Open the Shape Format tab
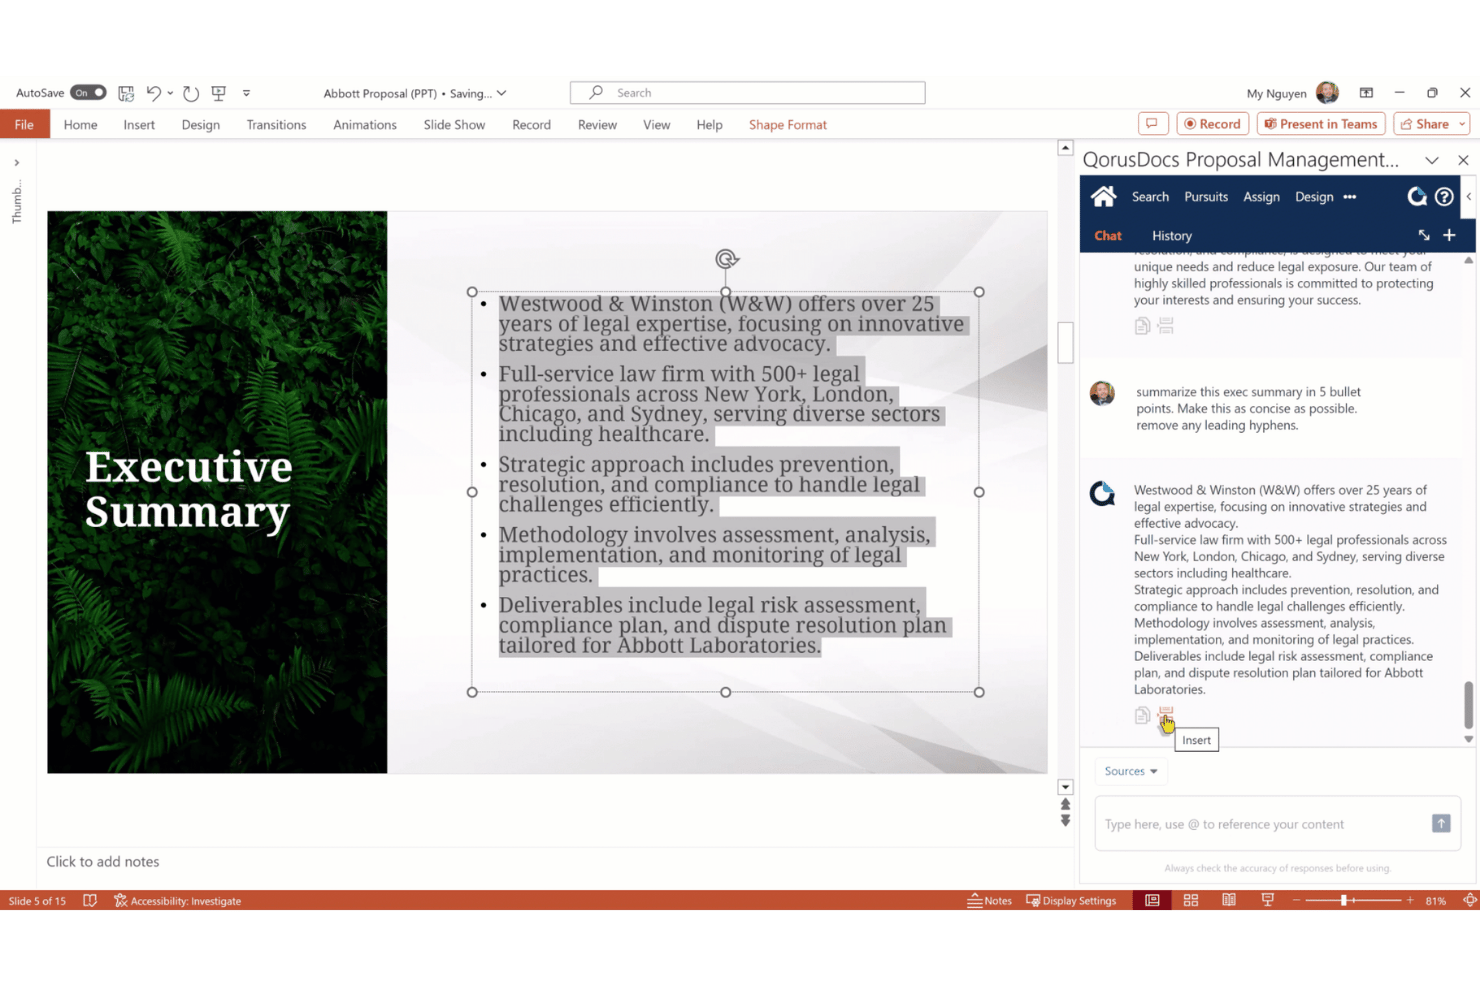Screen dimensions: 1480x987 788,125
